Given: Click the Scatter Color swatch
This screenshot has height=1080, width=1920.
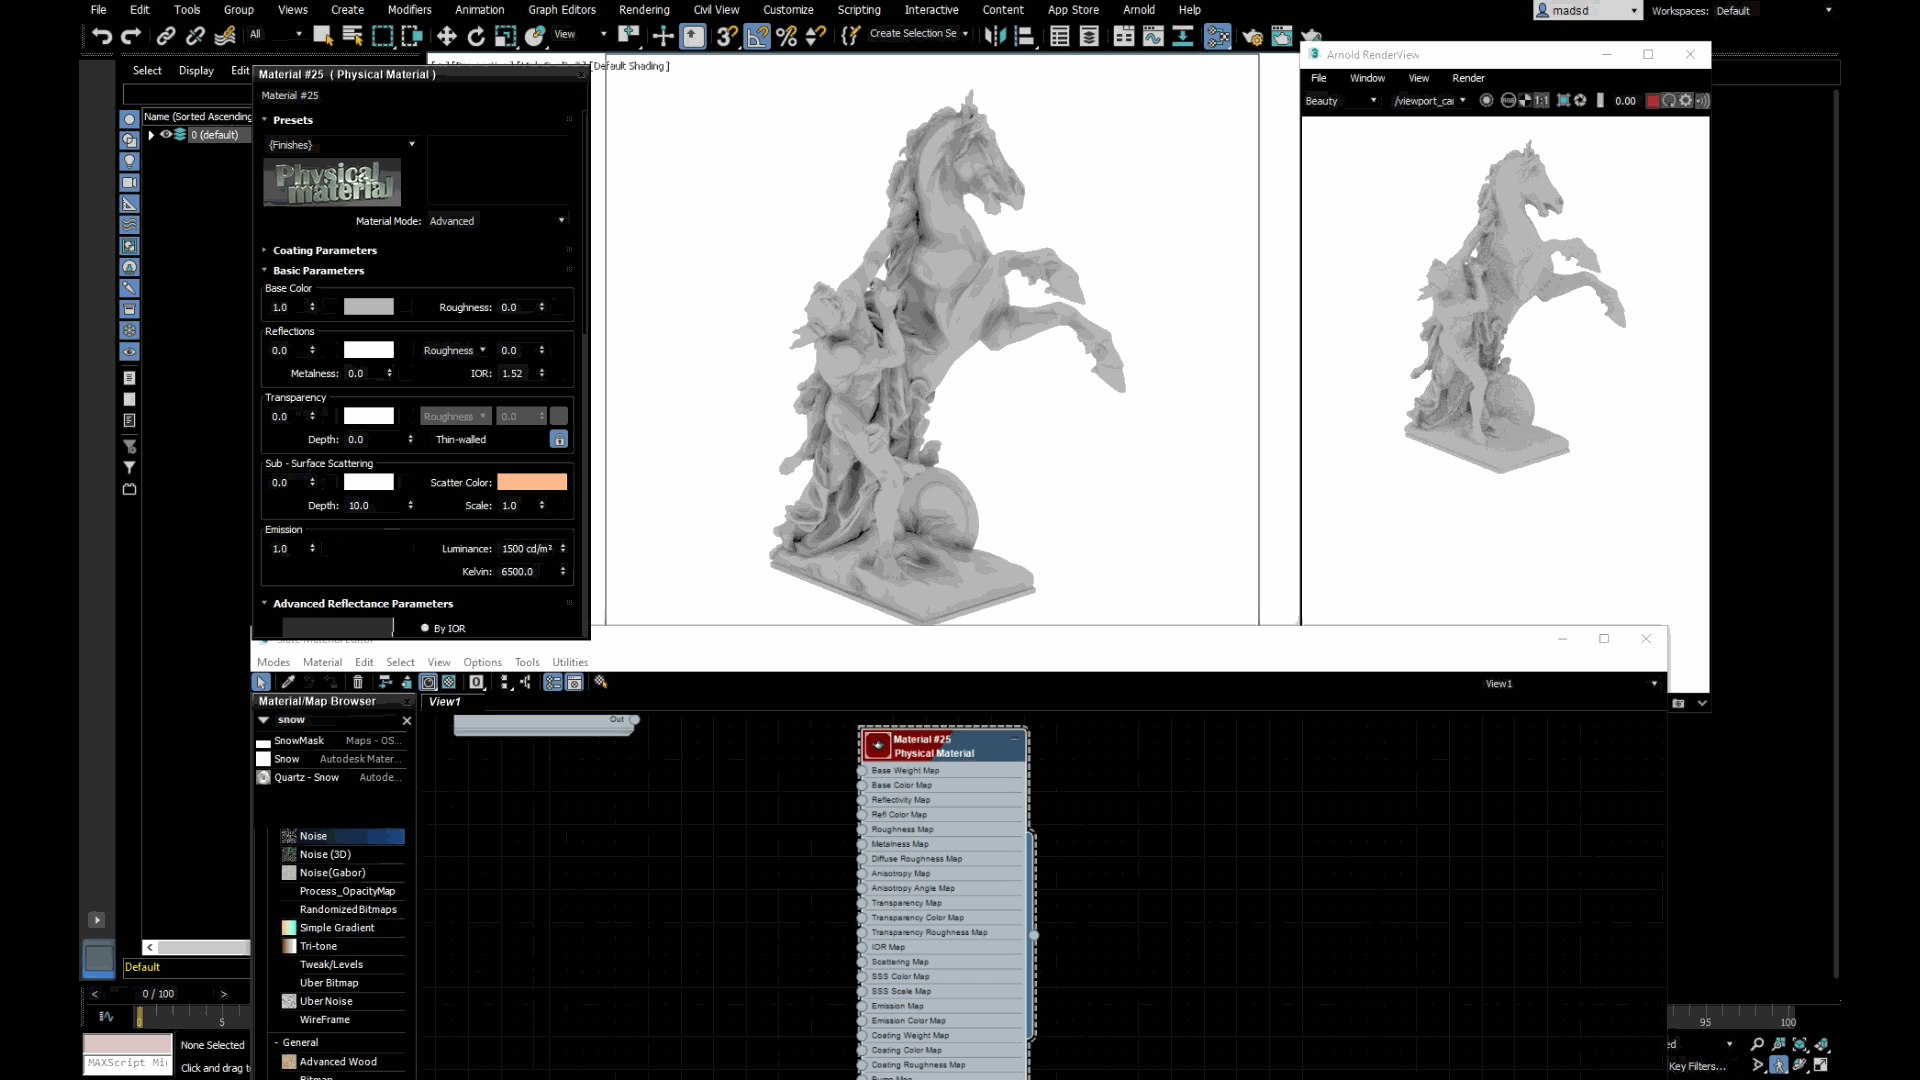Looking at the screenshot, I should (x=532, y=482).
